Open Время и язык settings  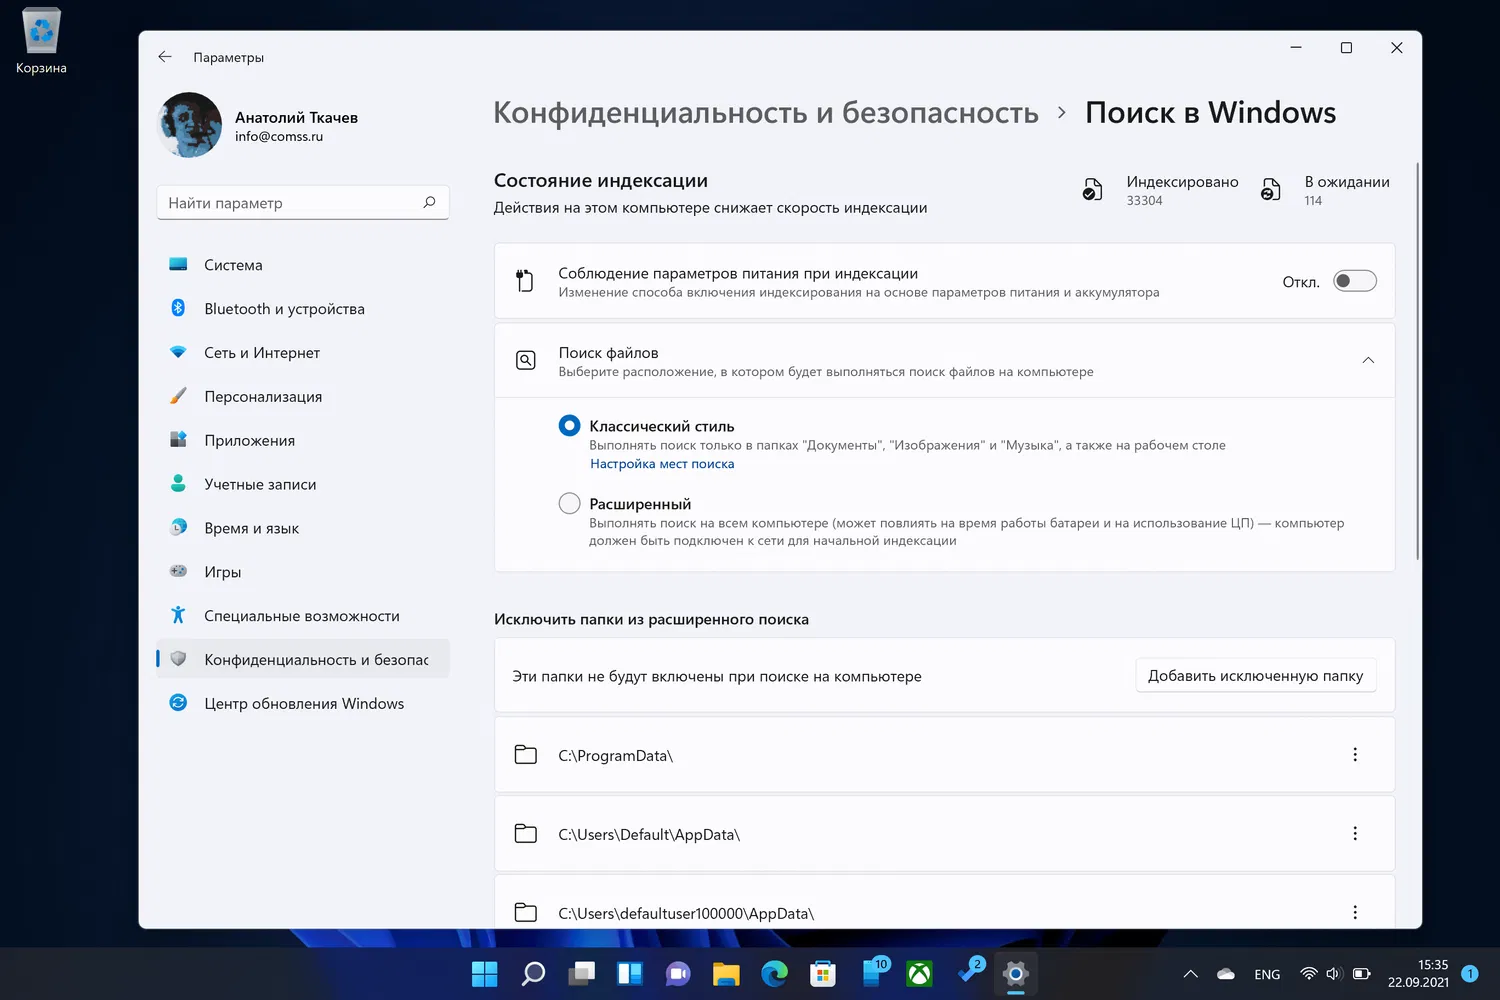pos(303,528)
